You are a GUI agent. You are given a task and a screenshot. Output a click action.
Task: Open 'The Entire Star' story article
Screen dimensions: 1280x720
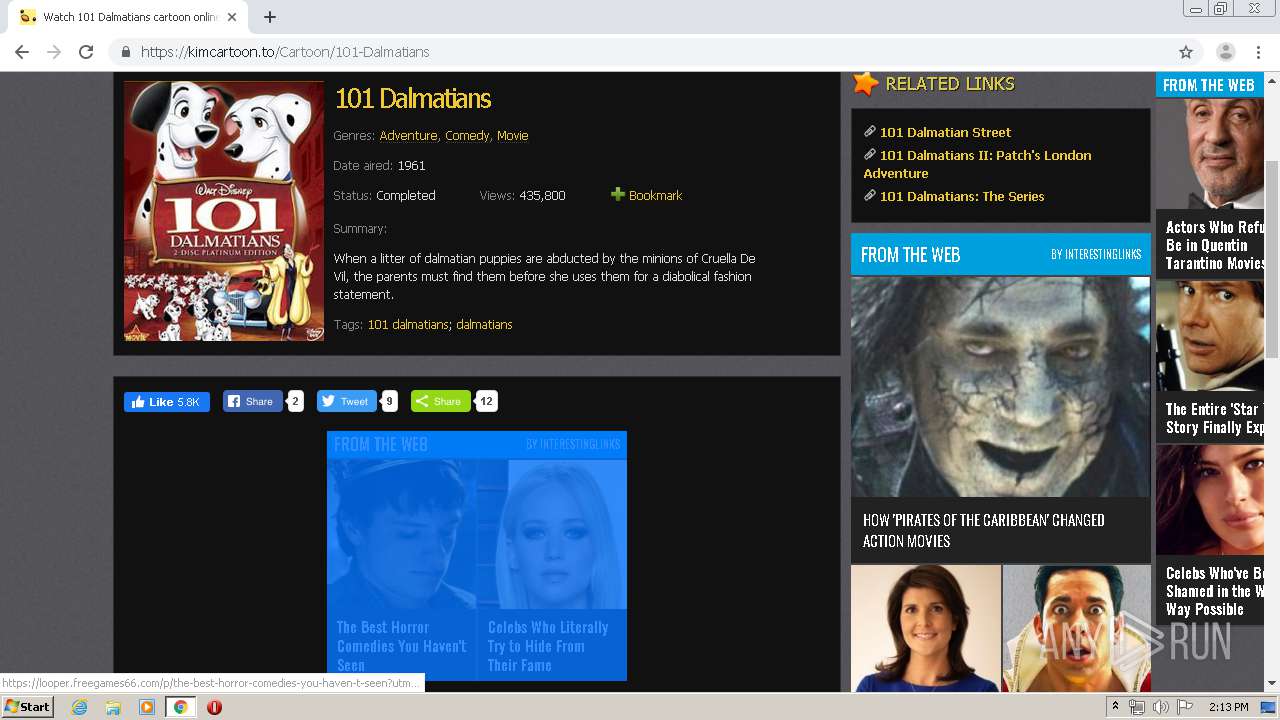1215,418
